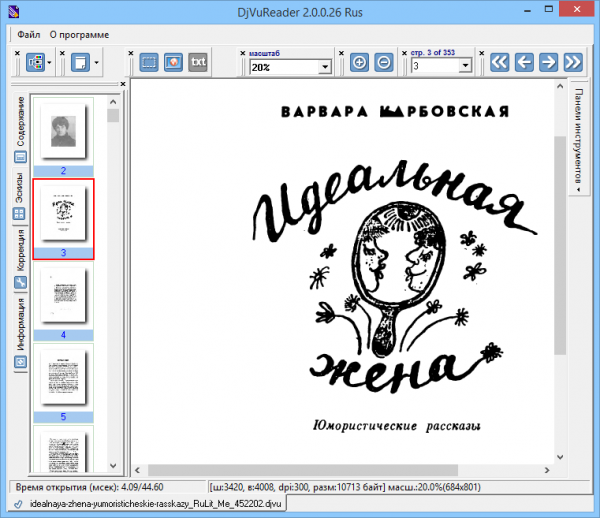
Task: Click the стр. 3 of 353 label
Action: 433,53
